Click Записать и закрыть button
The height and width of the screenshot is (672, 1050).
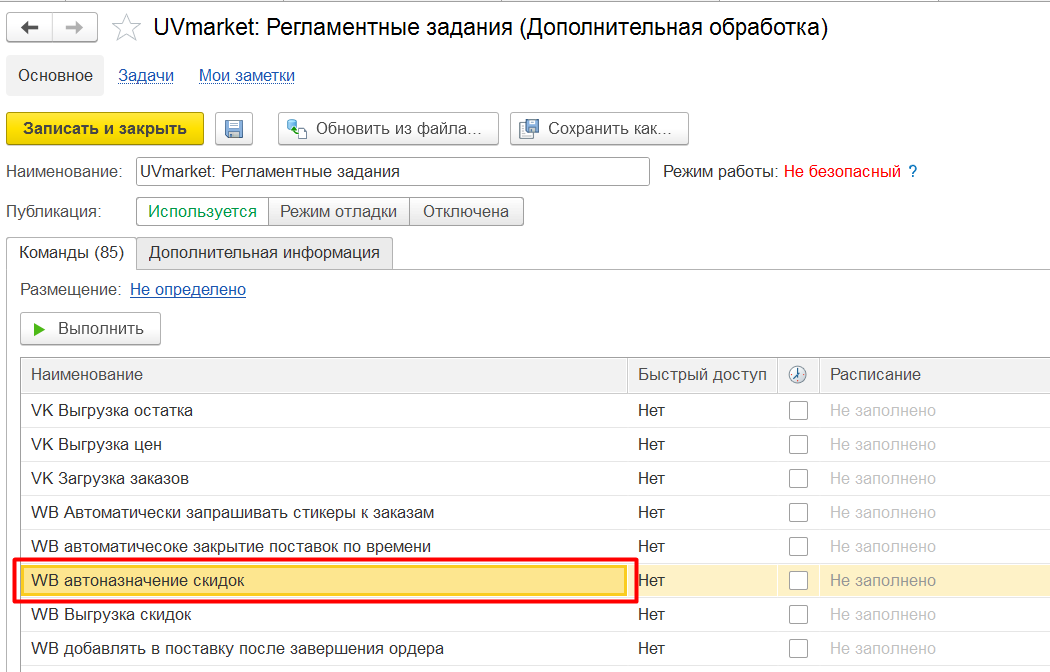104,129
